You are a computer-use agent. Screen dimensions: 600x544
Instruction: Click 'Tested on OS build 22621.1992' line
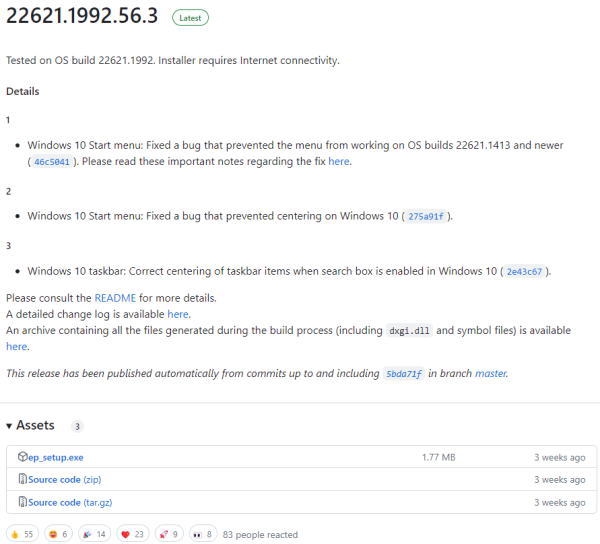click(x=173, y=60)
